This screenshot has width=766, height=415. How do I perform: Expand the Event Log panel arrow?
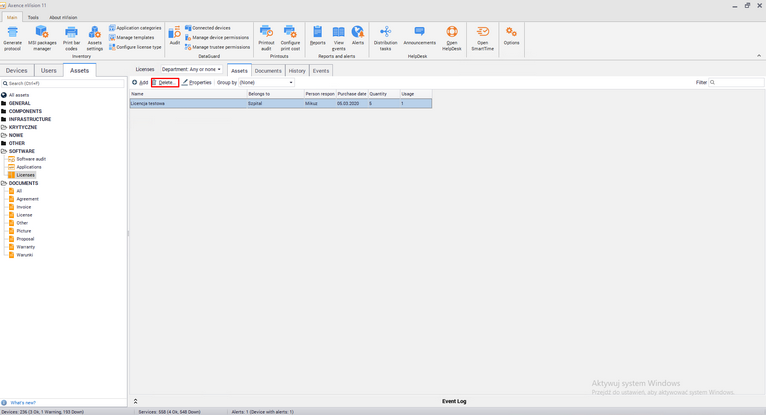135,401
